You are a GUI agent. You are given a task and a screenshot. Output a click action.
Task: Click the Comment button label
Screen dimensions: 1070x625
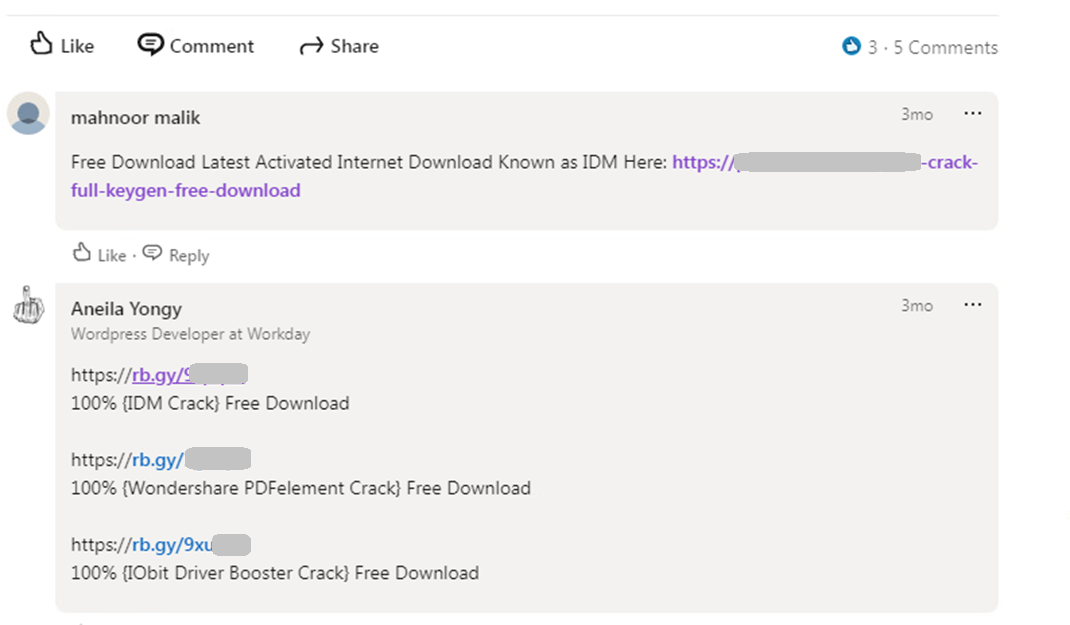(x=211, y=46)
